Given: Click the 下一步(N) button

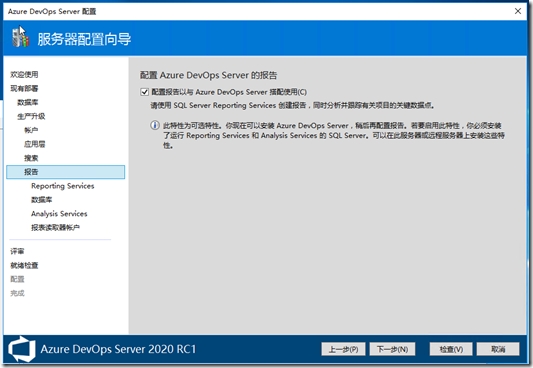Looking at the screenshot, I should tap(392, 349).
